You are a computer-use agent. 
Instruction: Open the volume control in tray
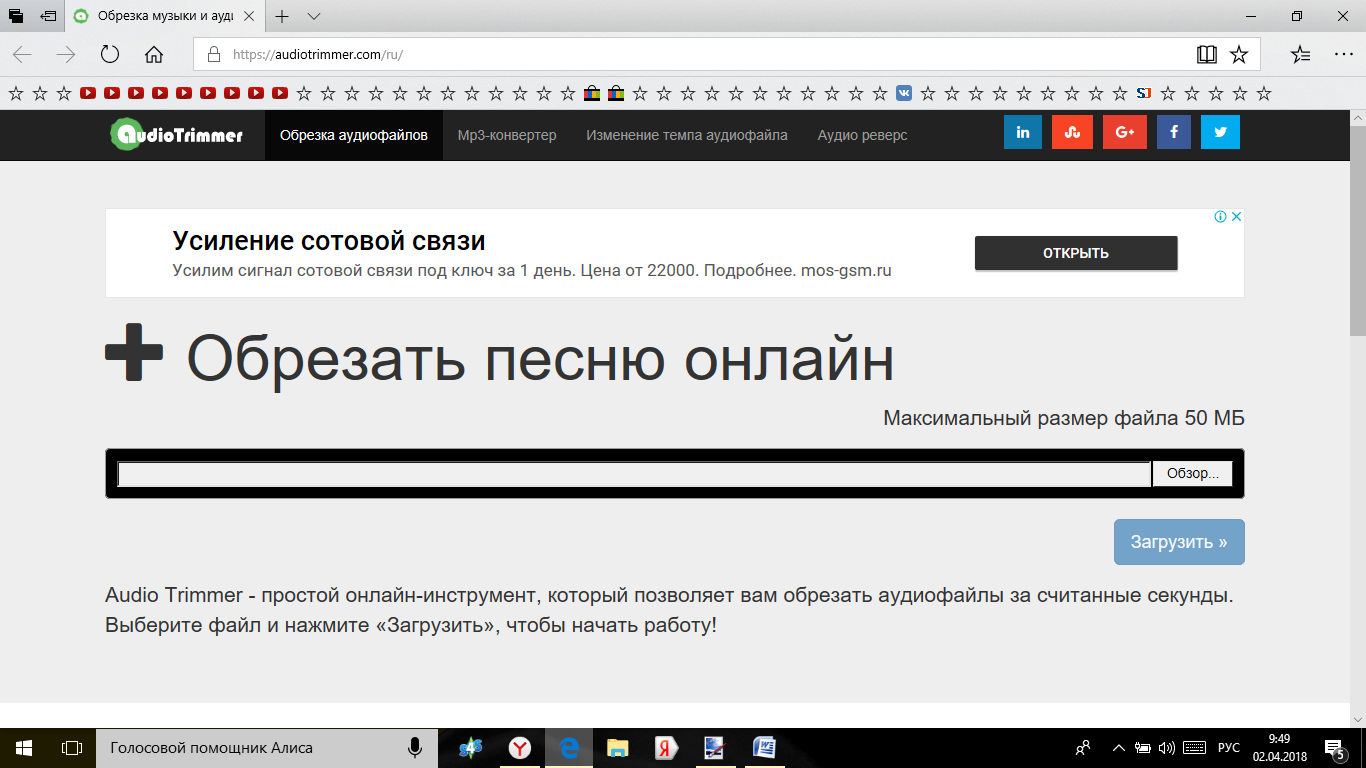click(x=1166, y=748)
